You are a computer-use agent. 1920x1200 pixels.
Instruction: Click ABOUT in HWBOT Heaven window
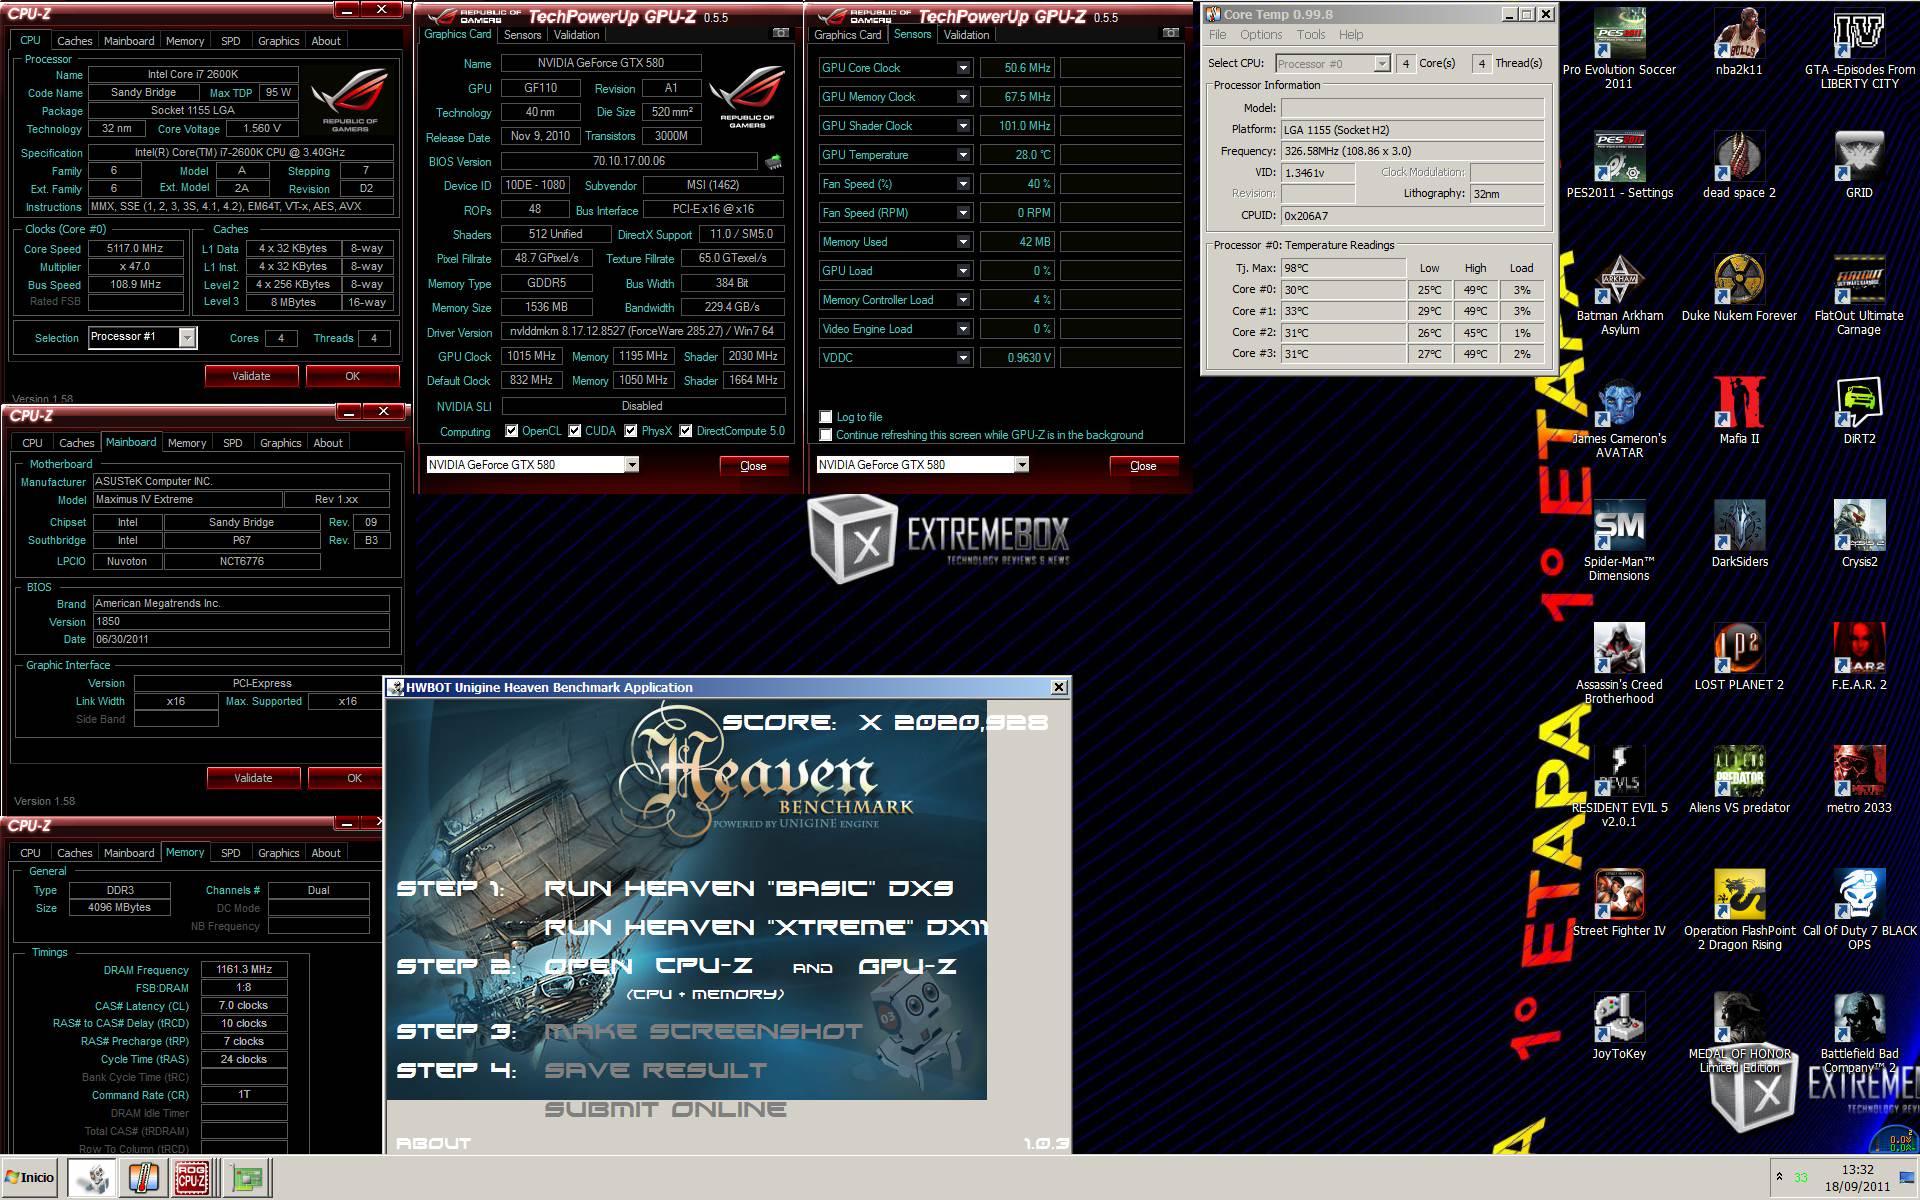coord(433,1143)
